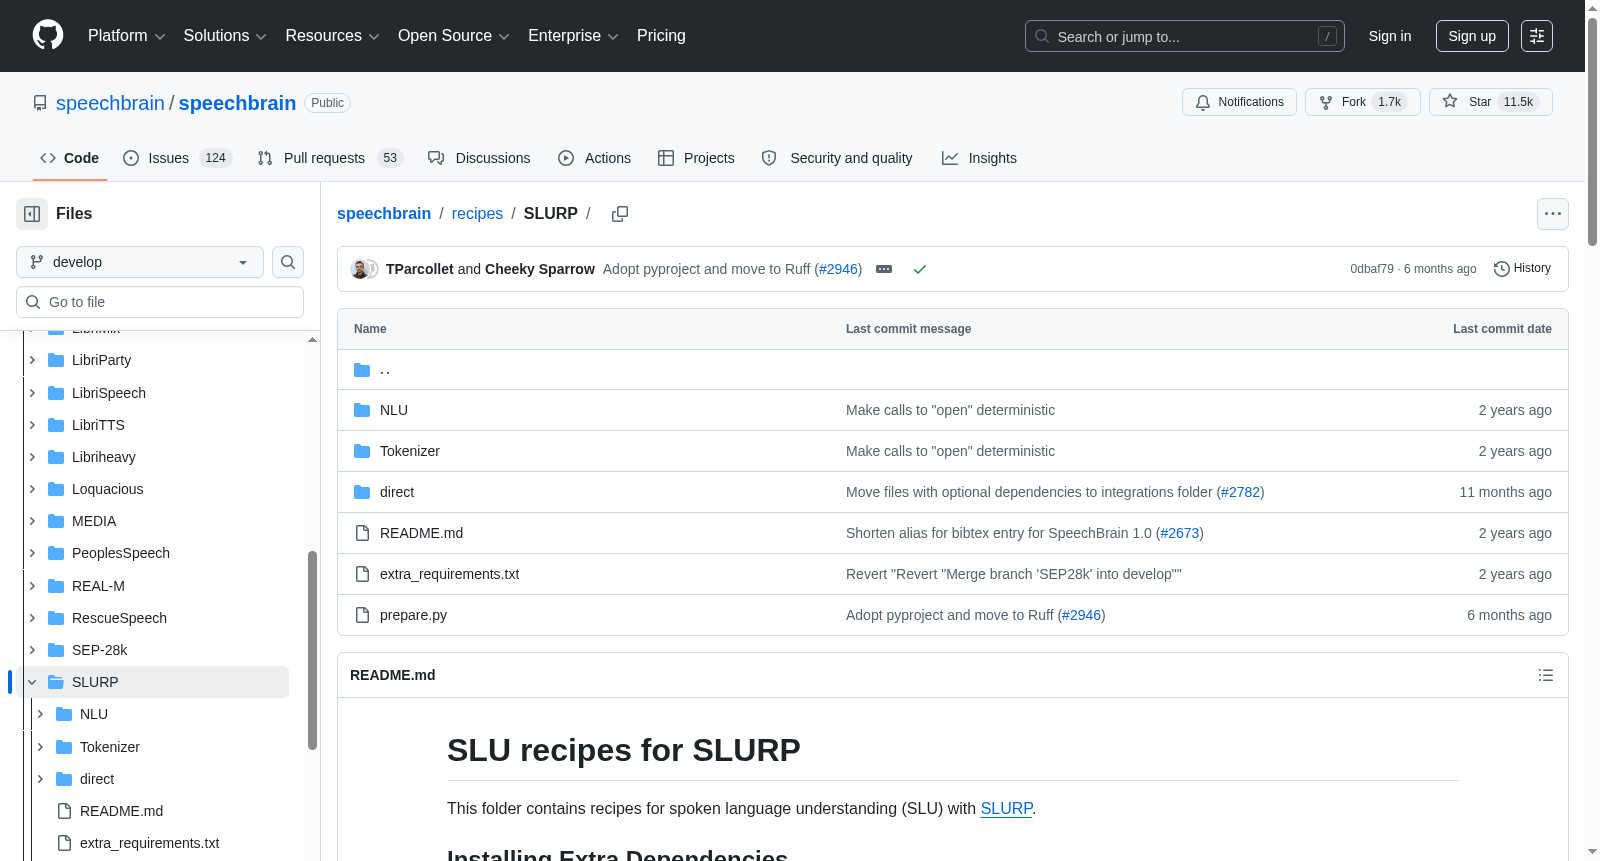Screen dimensions: 1600x861
Task: Expand the commit message ellipsis
Action: pos(884,269)
